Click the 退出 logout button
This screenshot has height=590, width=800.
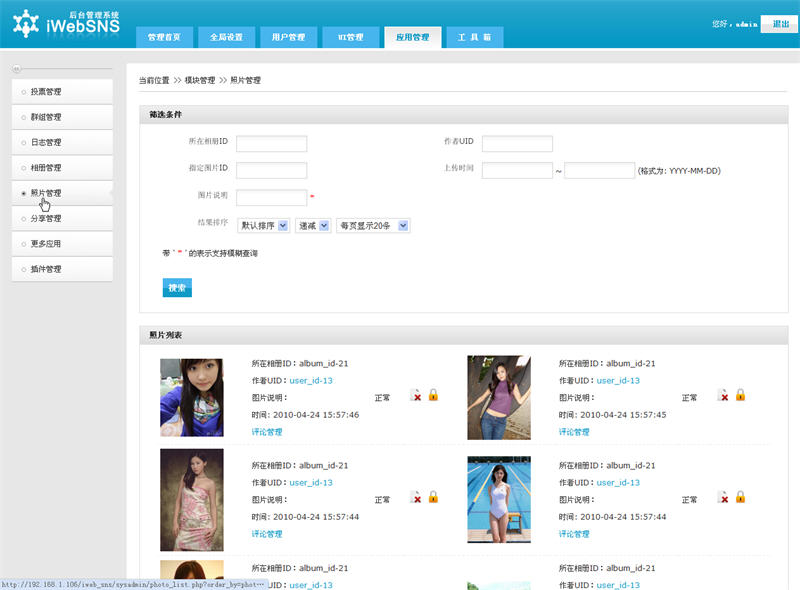pos(780,24)
